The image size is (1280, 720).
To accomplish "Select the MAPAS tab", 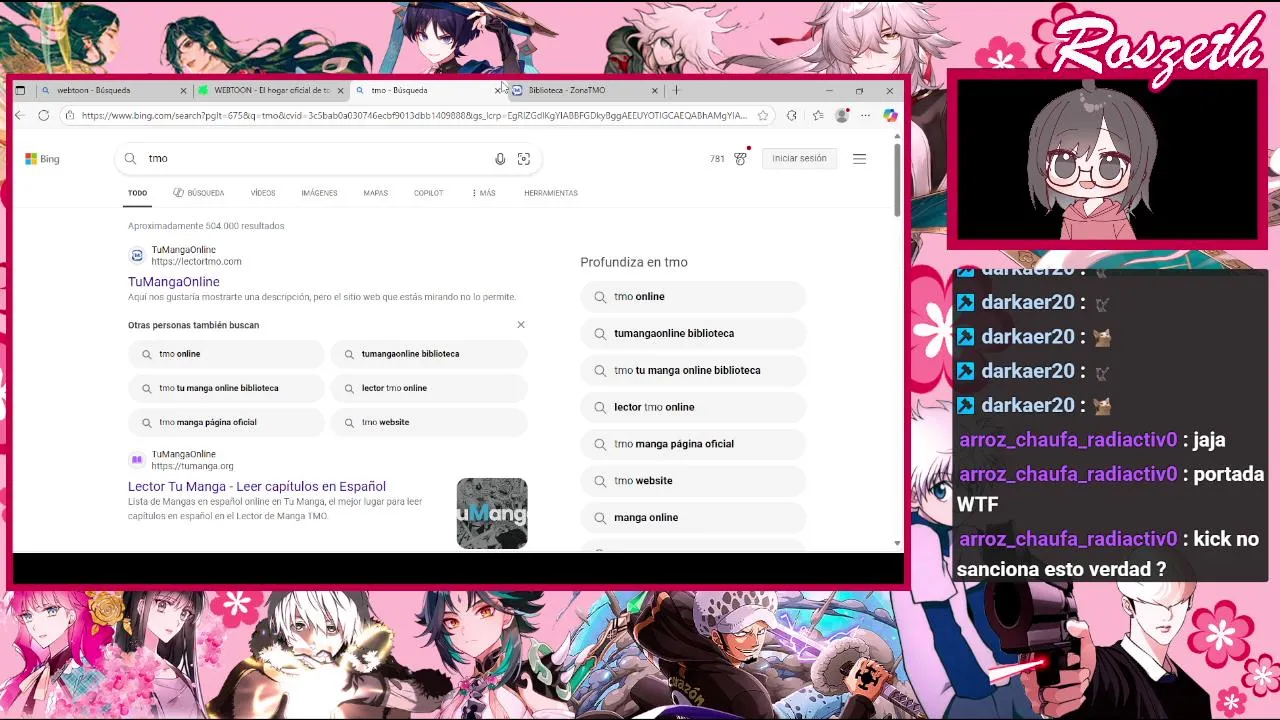I will [x=375, y=193].
